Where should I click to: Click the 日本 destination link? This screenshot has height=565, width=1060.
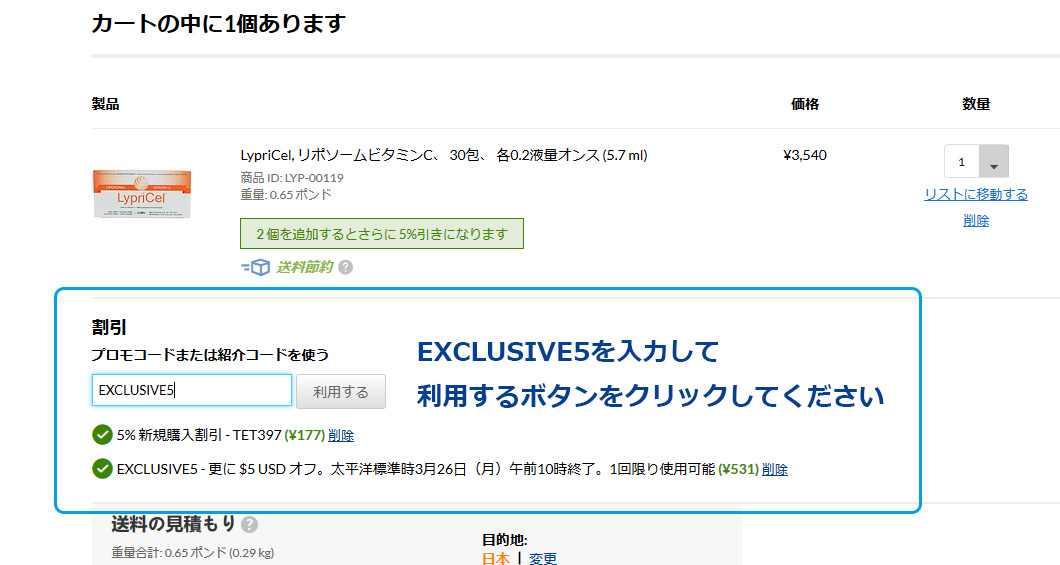click(495, 558)
